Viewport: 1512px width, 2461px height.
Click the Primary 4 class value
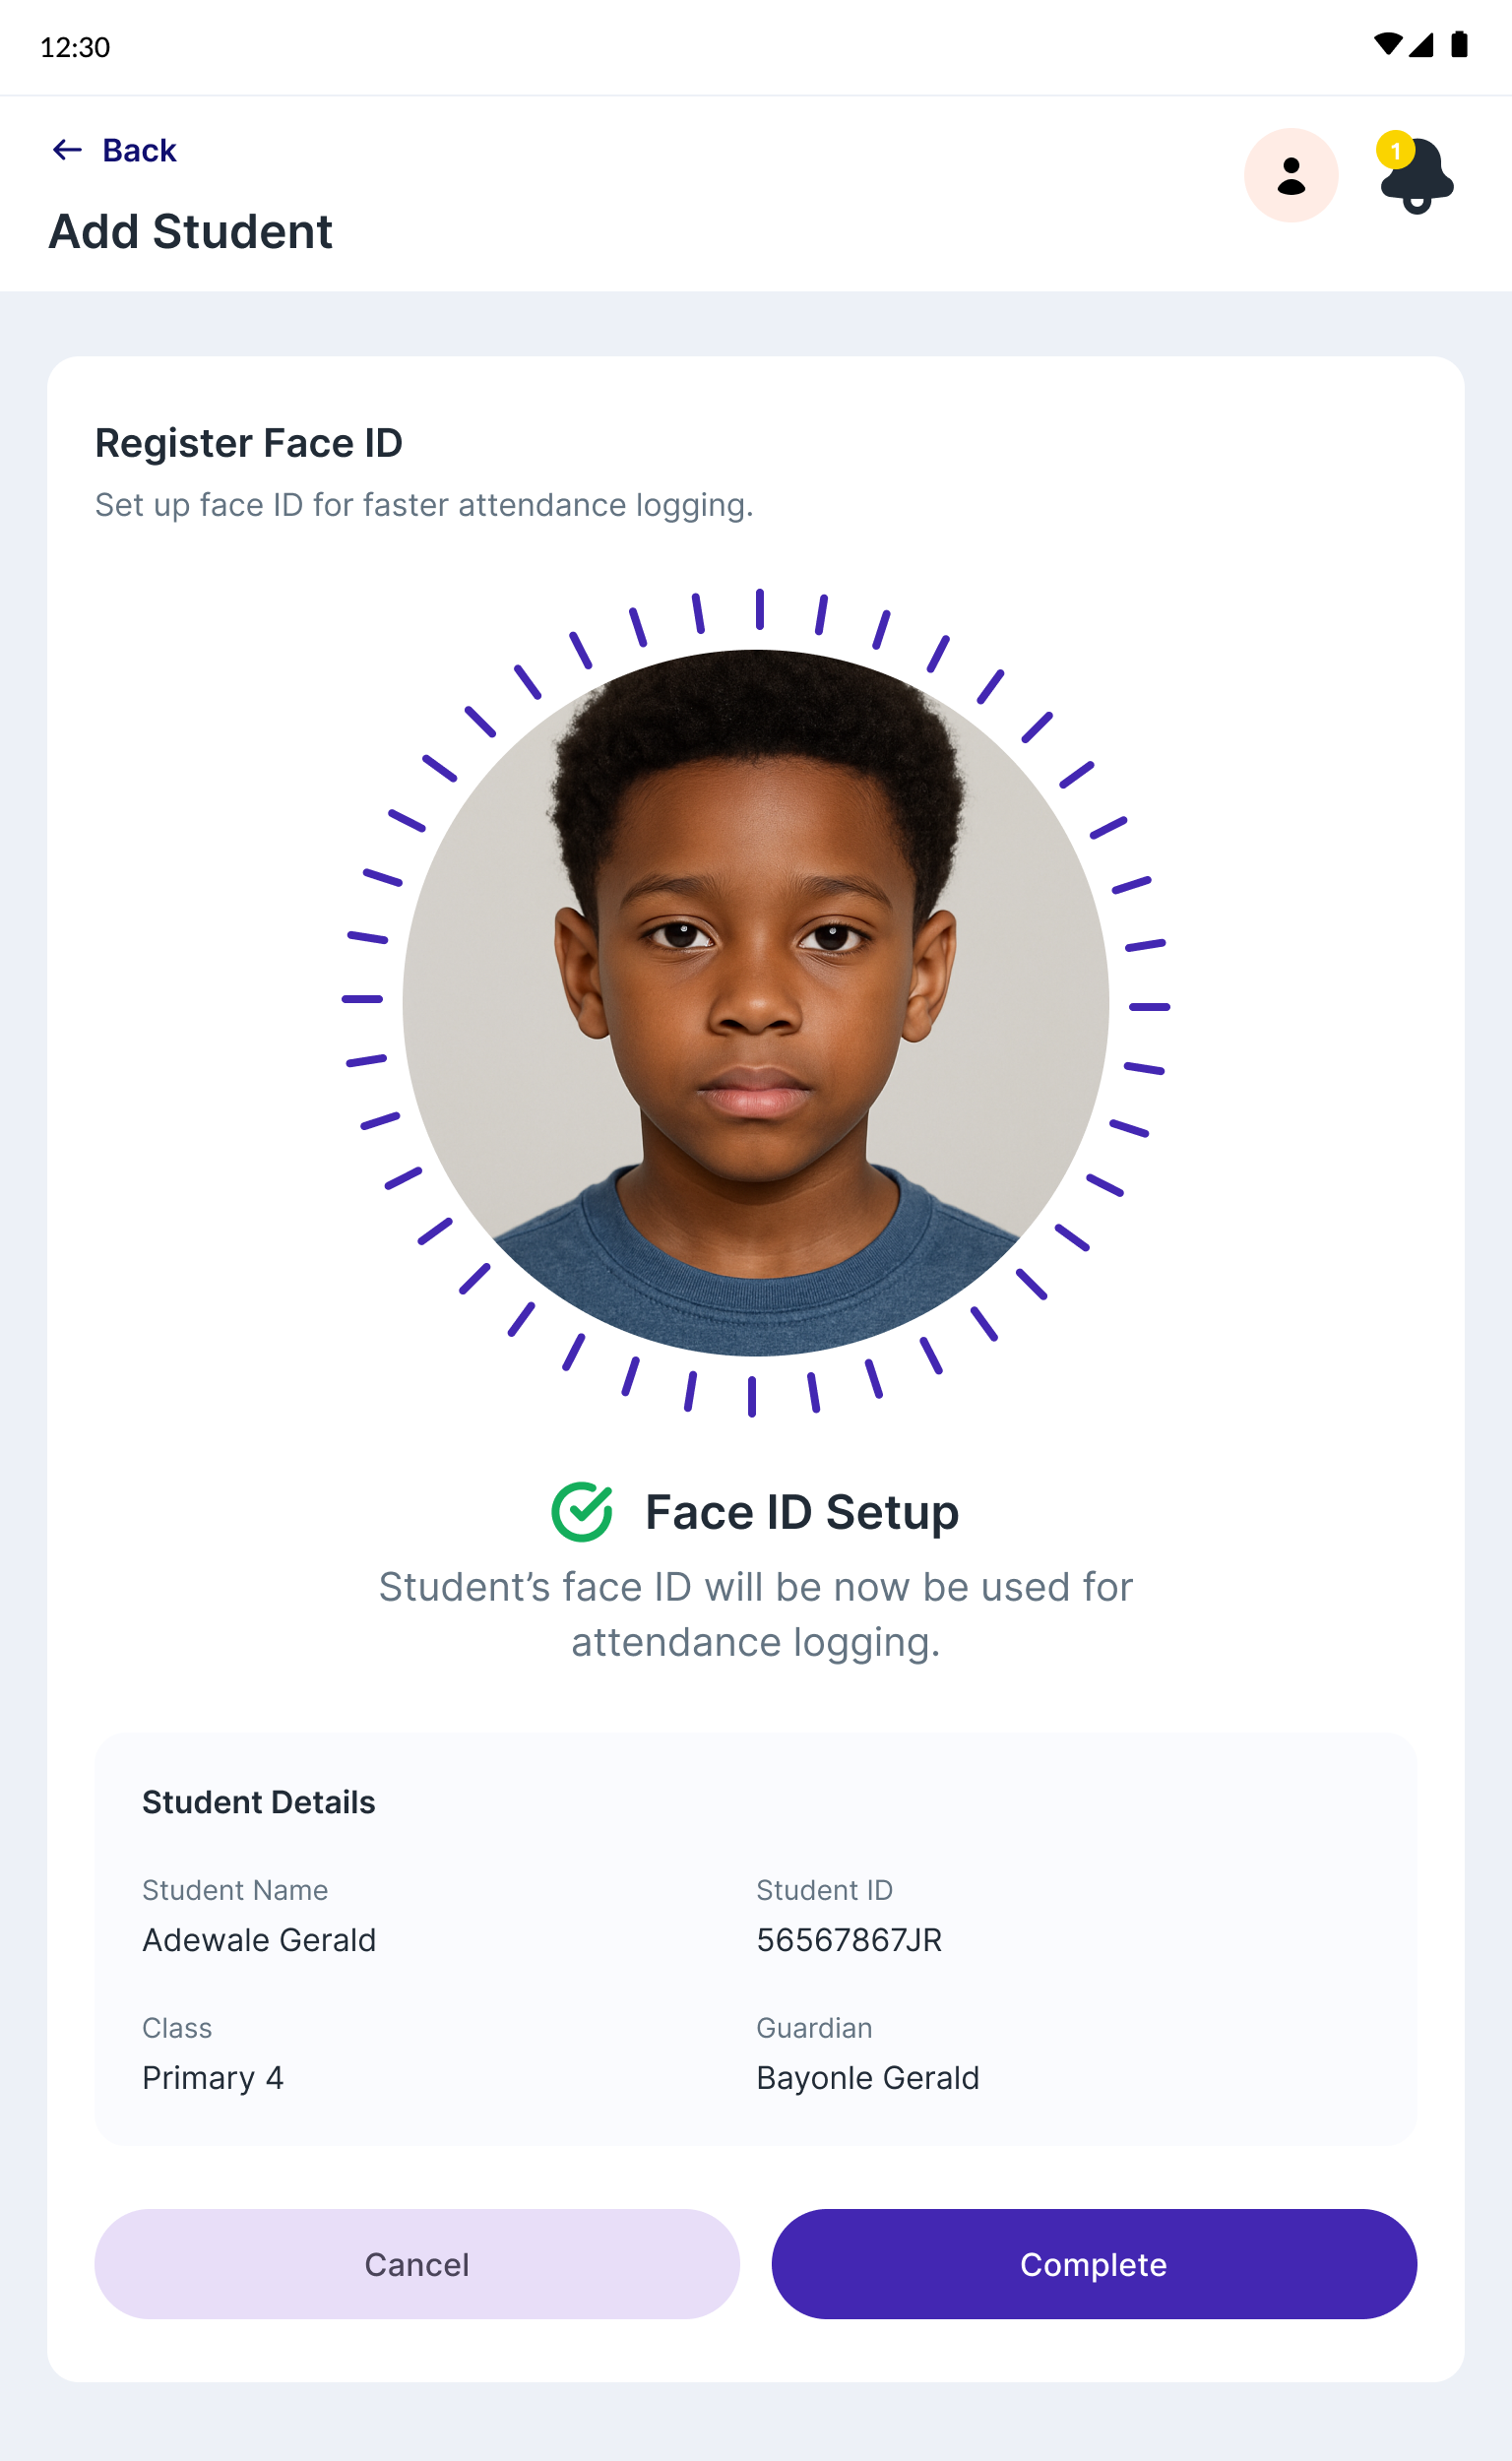[x=213, y=2077]
